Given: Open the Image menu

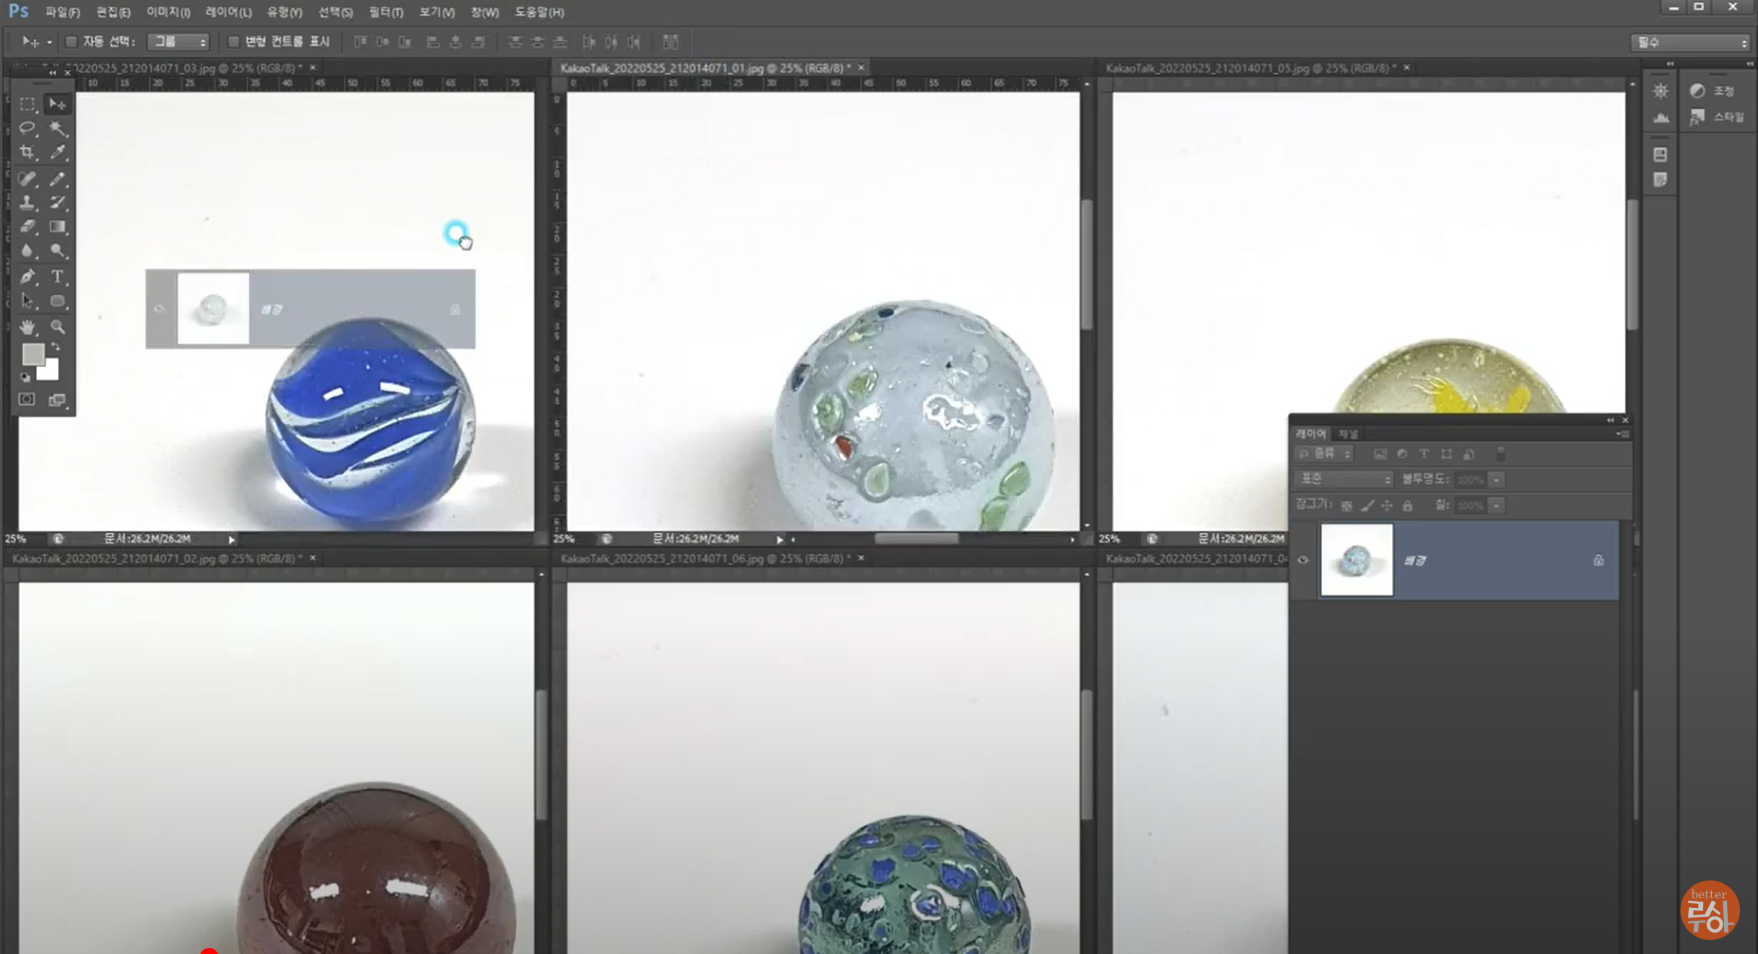Looking at the screenshot, I should (168, 12).
